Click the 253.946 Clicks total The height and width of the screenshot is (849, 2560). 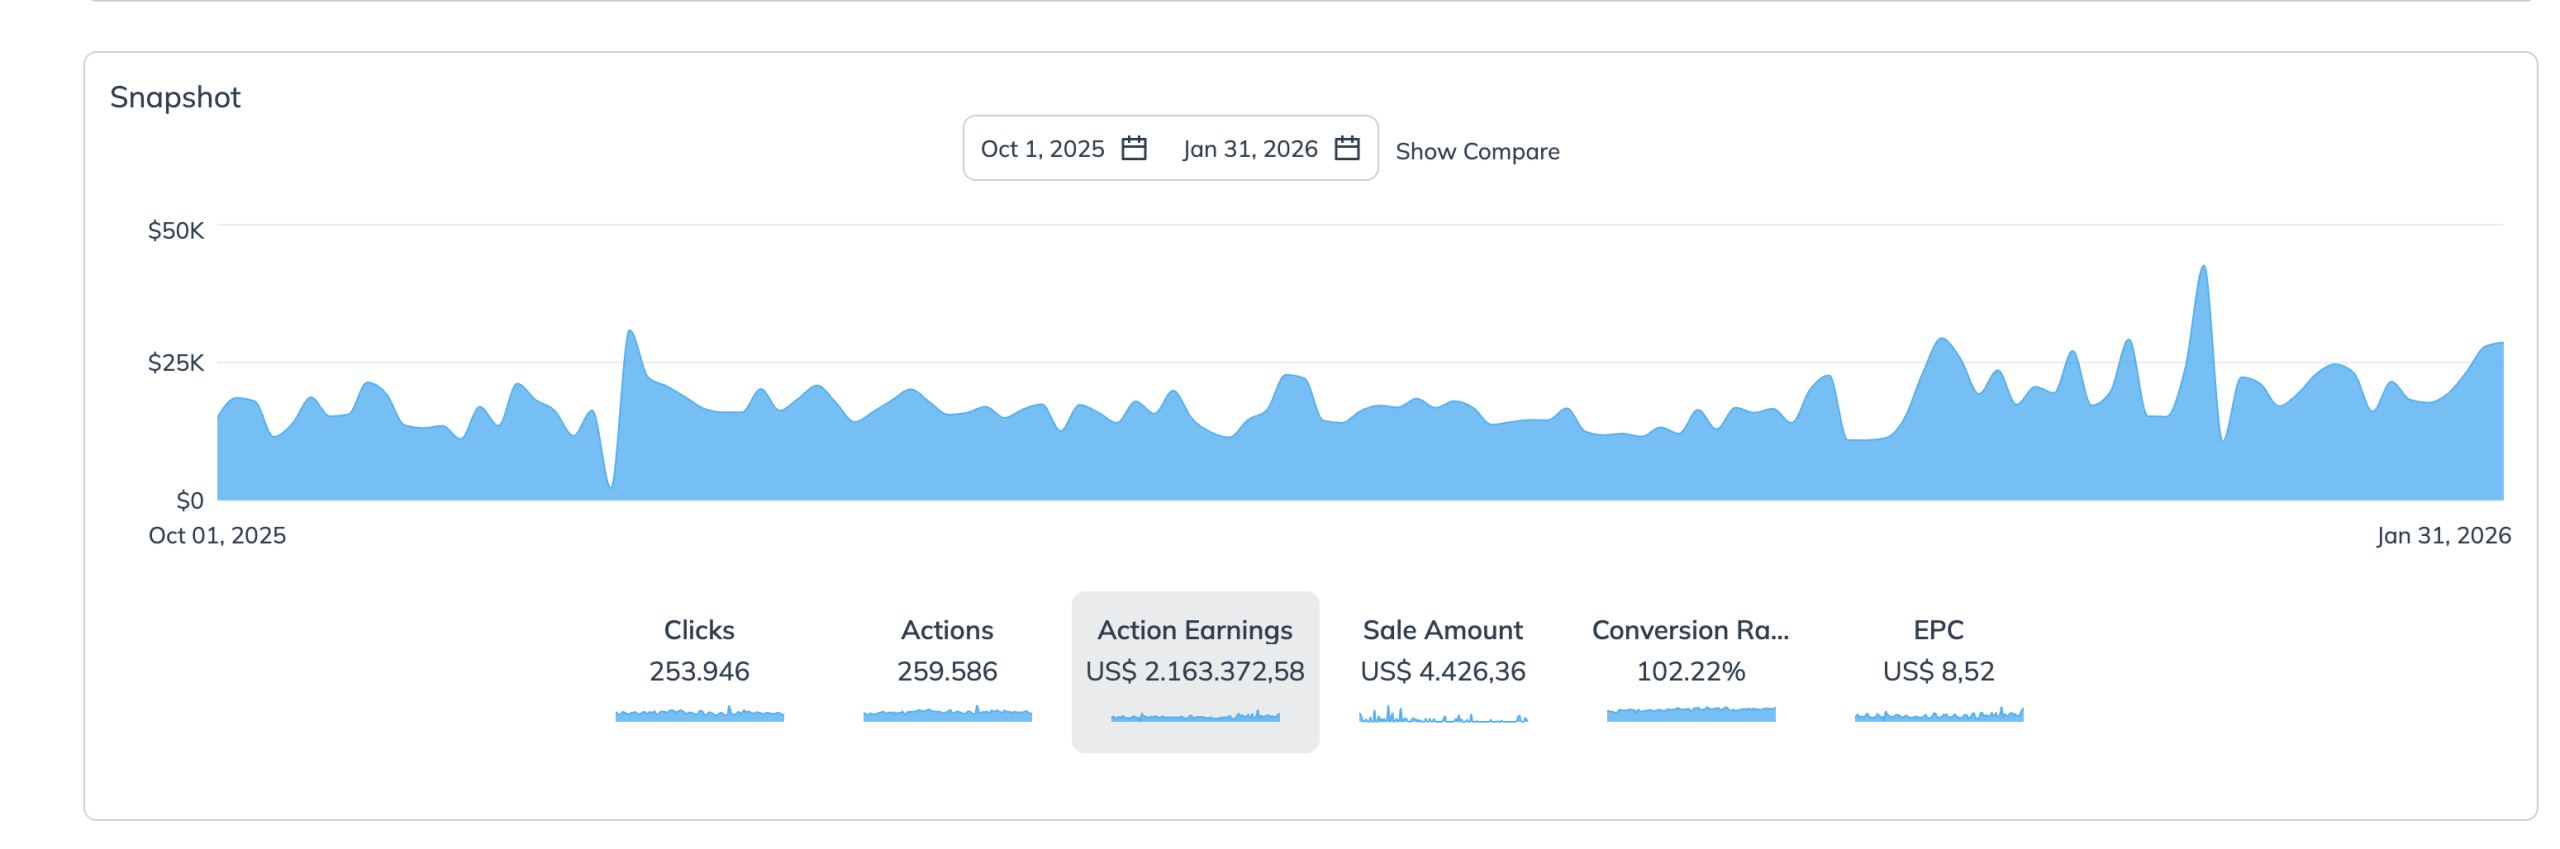click(x=699, y=671)
